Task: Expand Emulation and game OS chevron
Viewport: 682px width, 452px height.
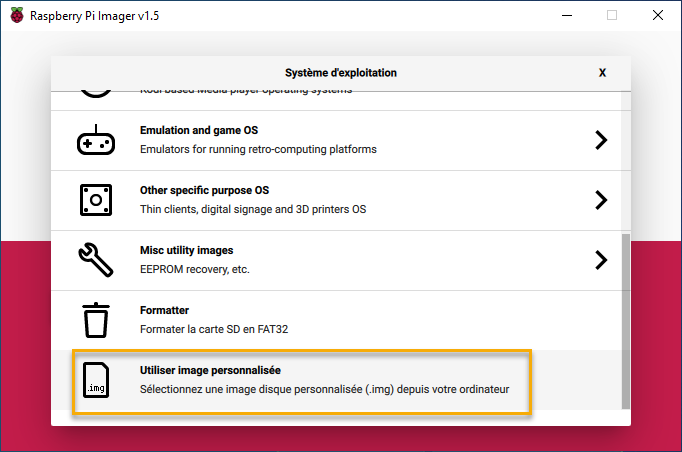Action: coord(601,140)
